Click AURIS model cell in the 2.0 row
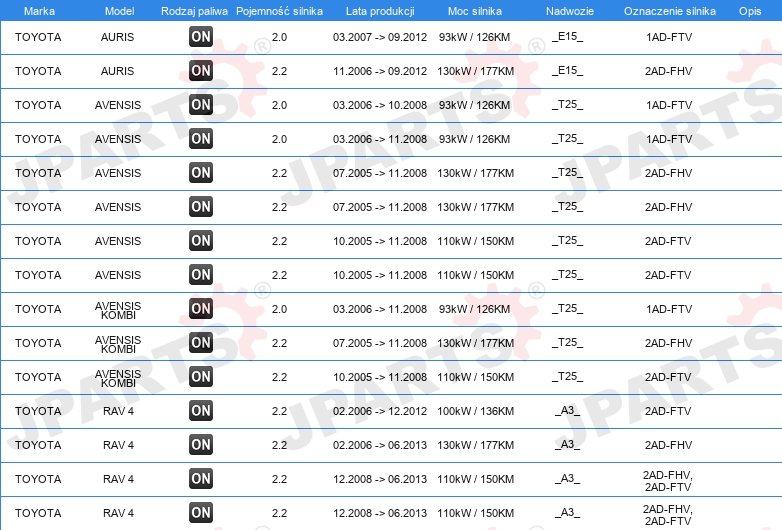 117,37
